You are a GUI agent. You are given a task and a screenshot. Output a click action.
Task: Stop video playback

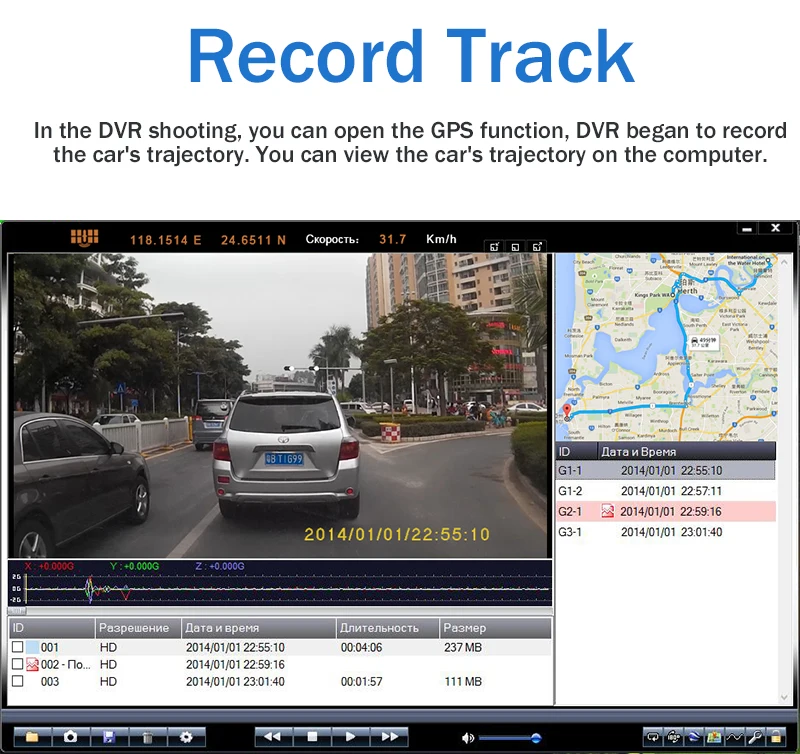pos(312,737)
